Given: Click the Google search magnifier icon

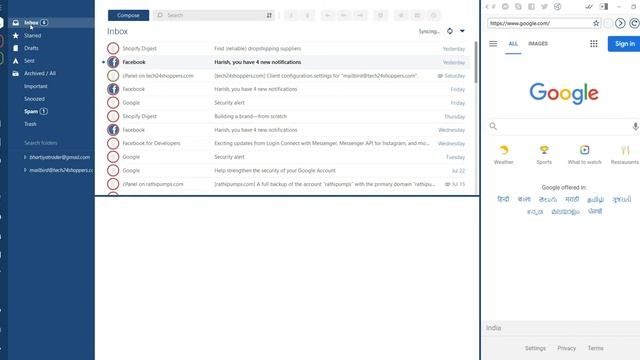Looking at the screenshot, I should tap(493, 127).
